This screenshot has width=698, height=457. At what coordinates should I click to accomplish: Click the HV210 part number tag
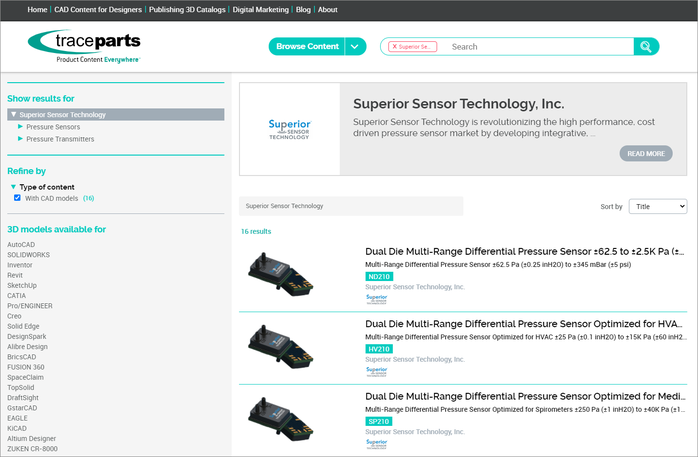pos(379,349)
